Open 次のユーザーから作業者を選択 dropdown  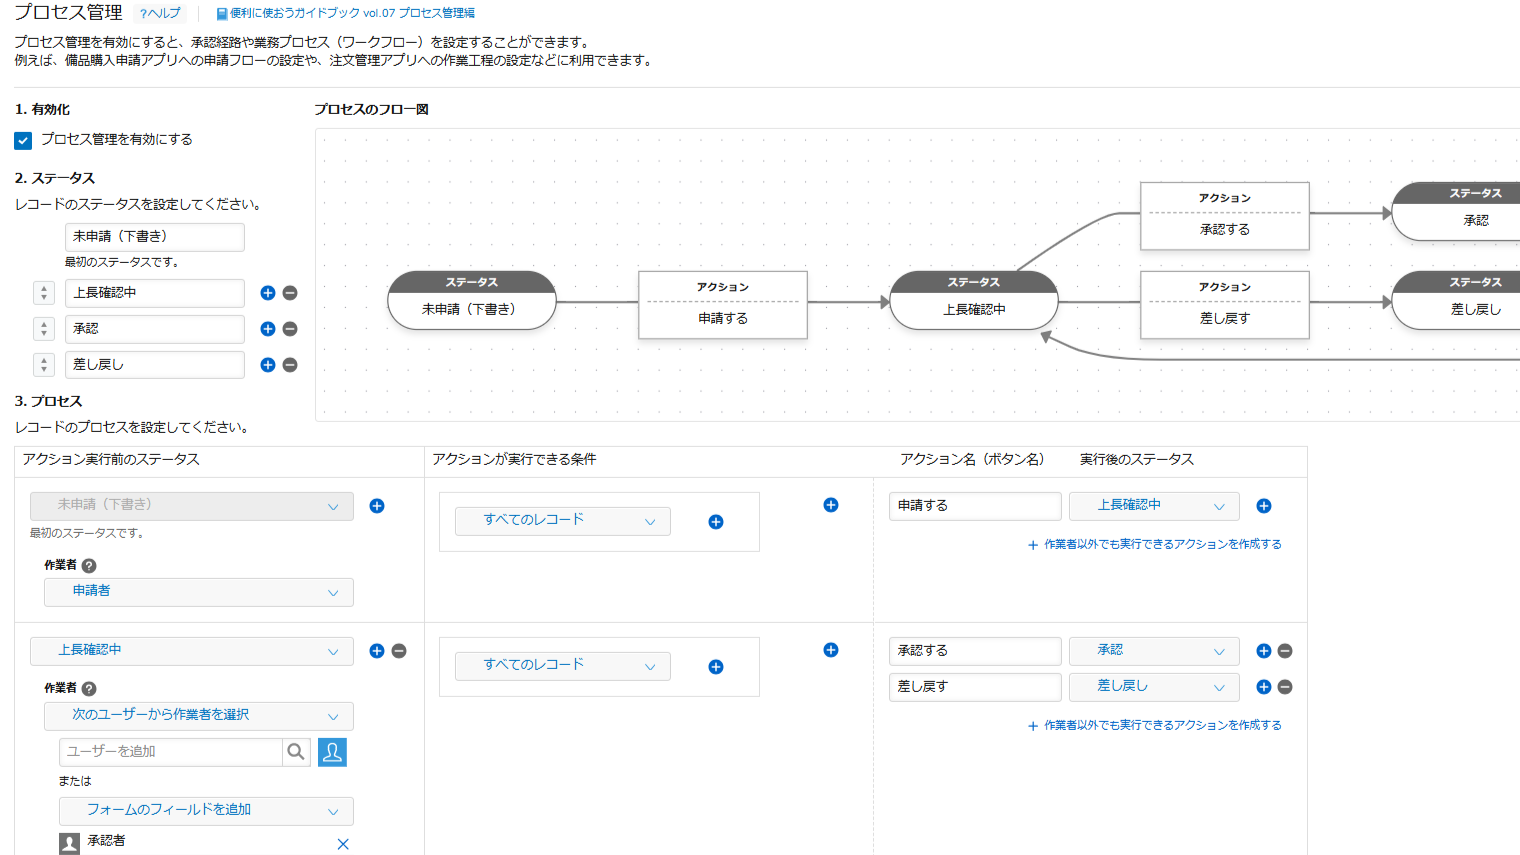click(198, 716)
